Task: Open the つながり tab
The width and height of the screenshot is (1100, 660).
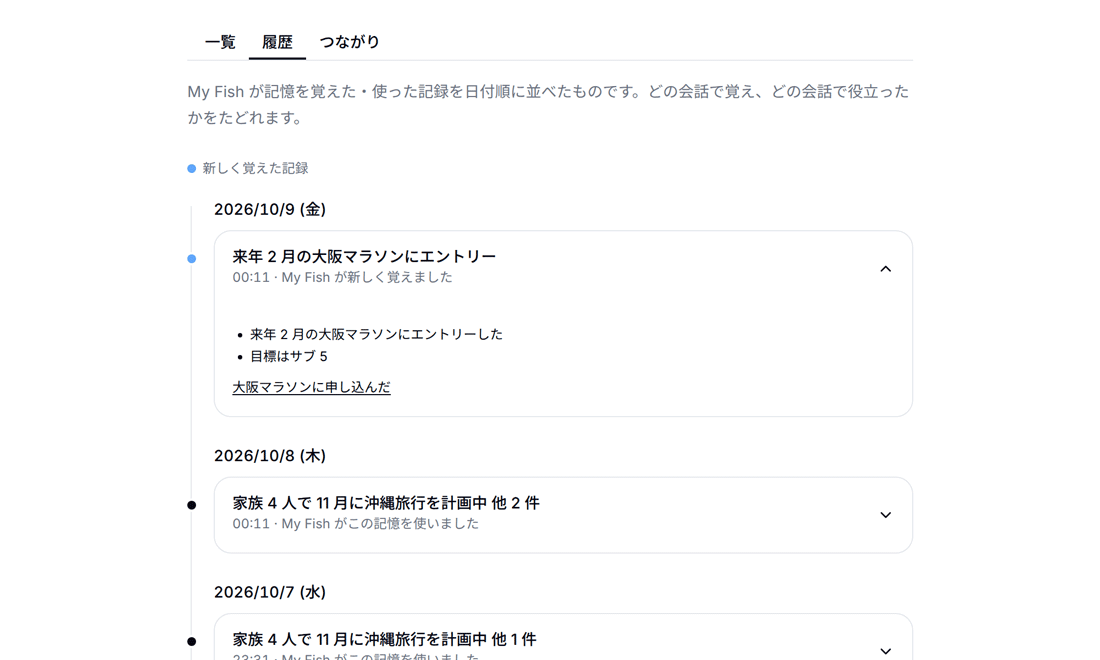Action: (x=349, y=42)
